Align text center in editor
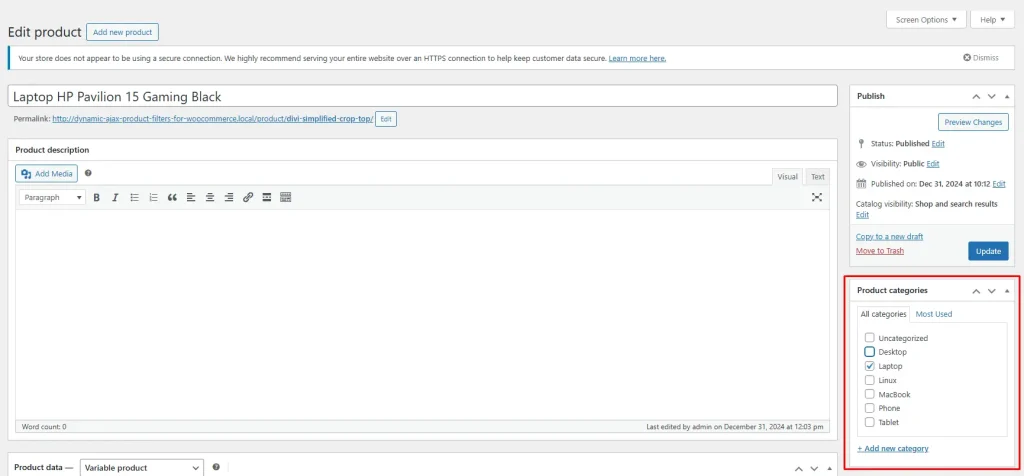The image size is (1024, 476). (x=210, y=197)
